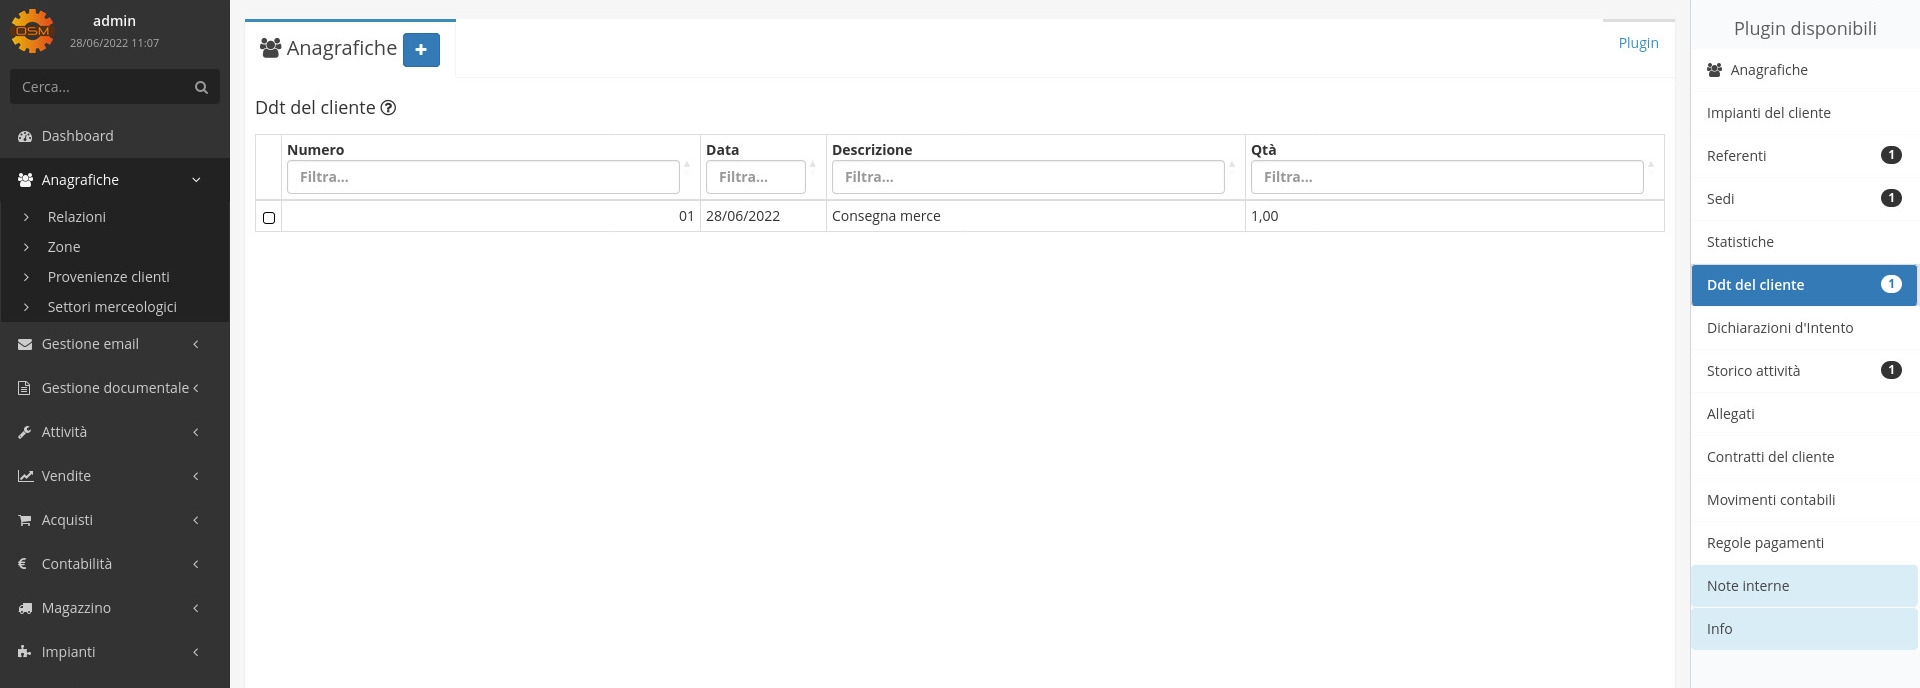This screenshot has width=1920, height=688.
Task: Click the Acquisti shopping cart icon
Action: (25, 520)
